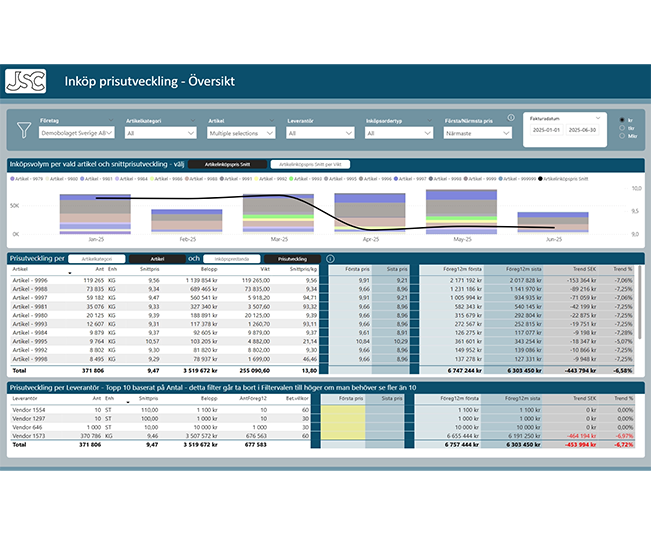Open the Inköpsordertyp dropdown
The image size is (651, 535).
tap(399, 133)
